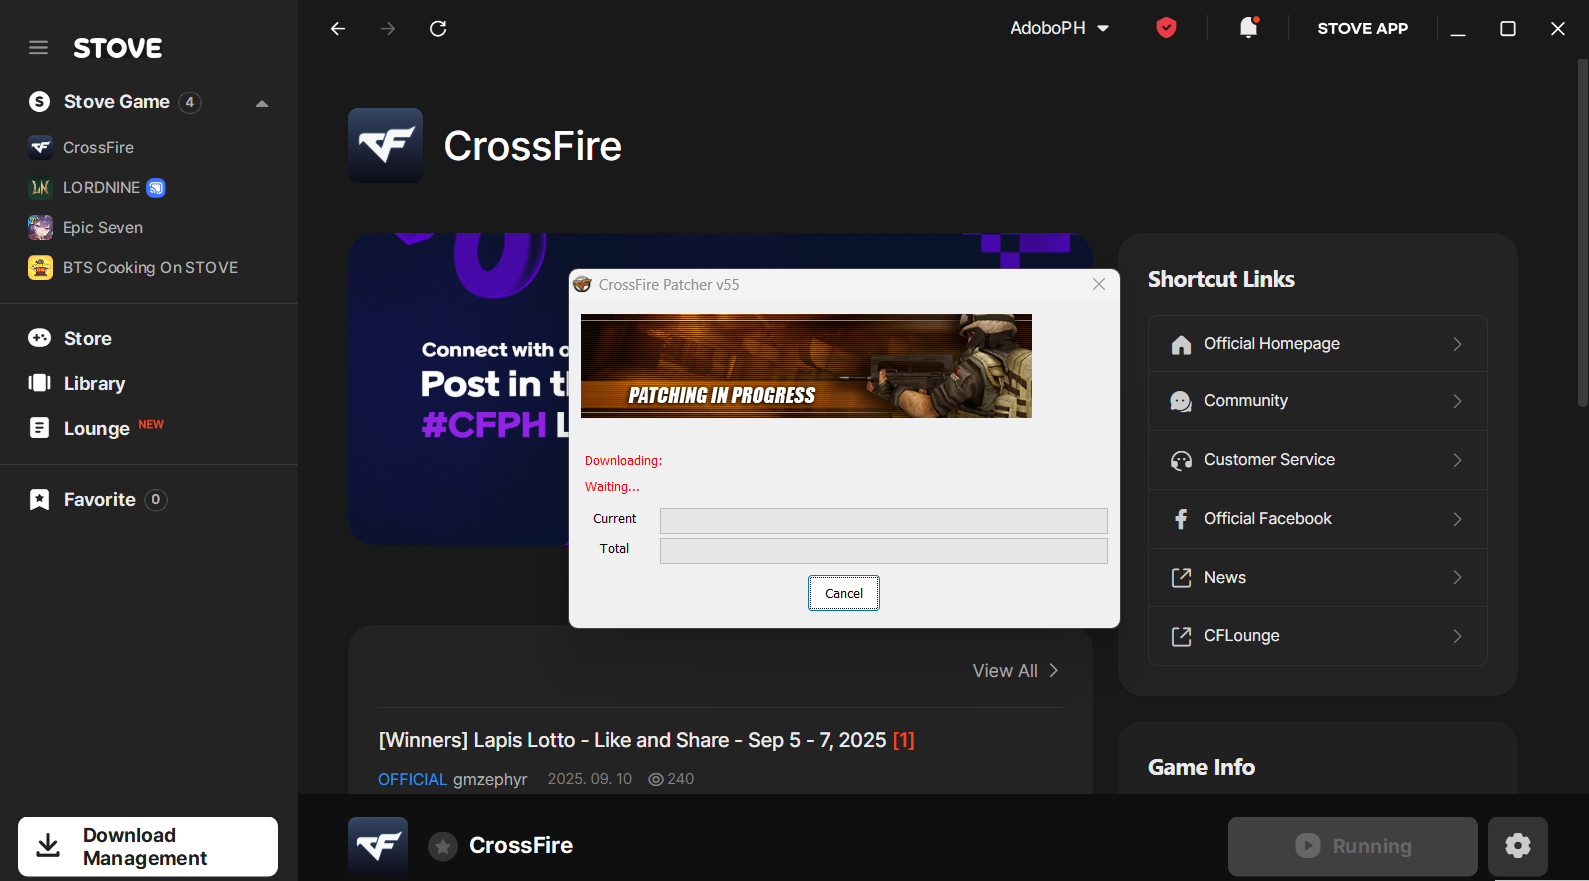Open Download Management
The height and width of the screenshot is (881, 1589).
tap(148, 847)
